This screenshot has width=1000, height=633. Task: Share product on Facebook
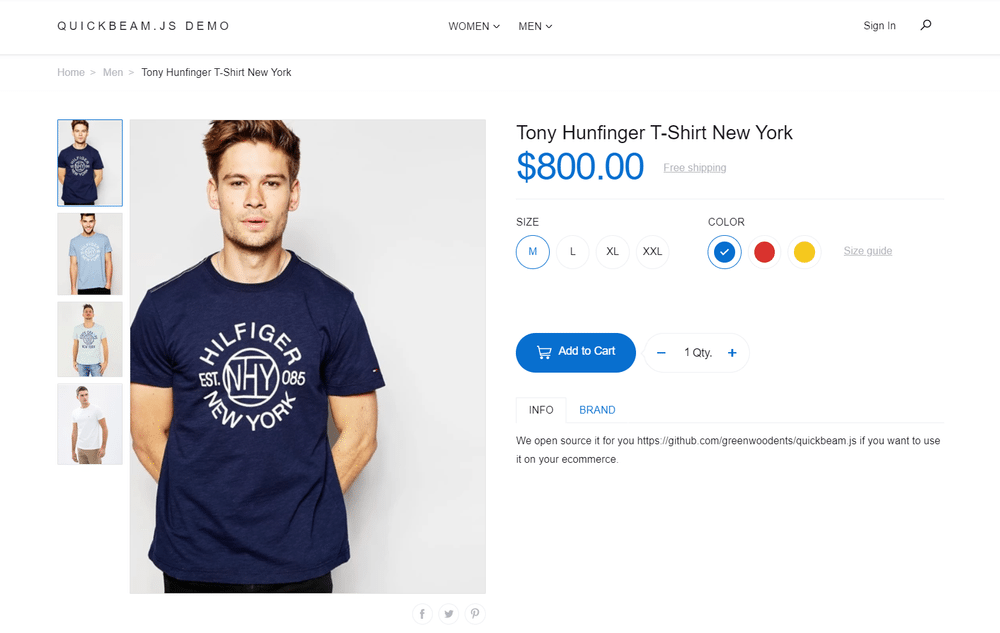422,614
